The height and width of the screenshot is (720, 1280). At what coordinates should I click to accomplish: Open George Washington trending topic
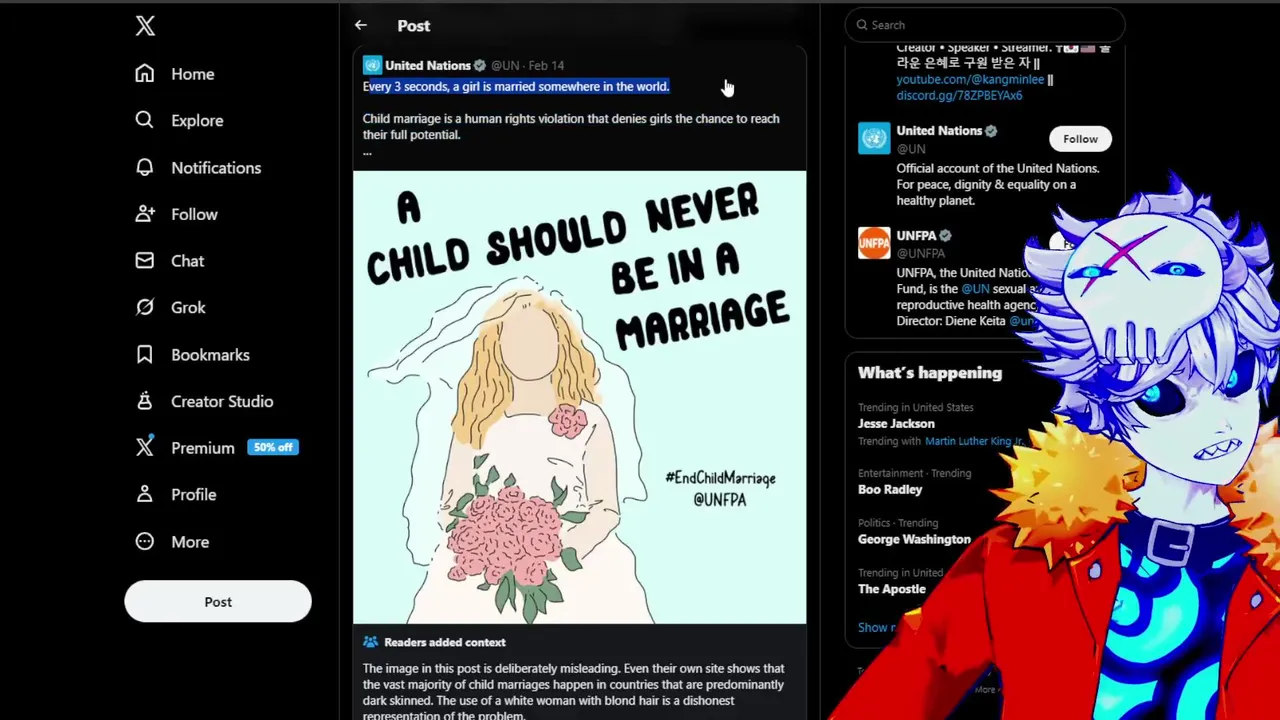(914, 539)
